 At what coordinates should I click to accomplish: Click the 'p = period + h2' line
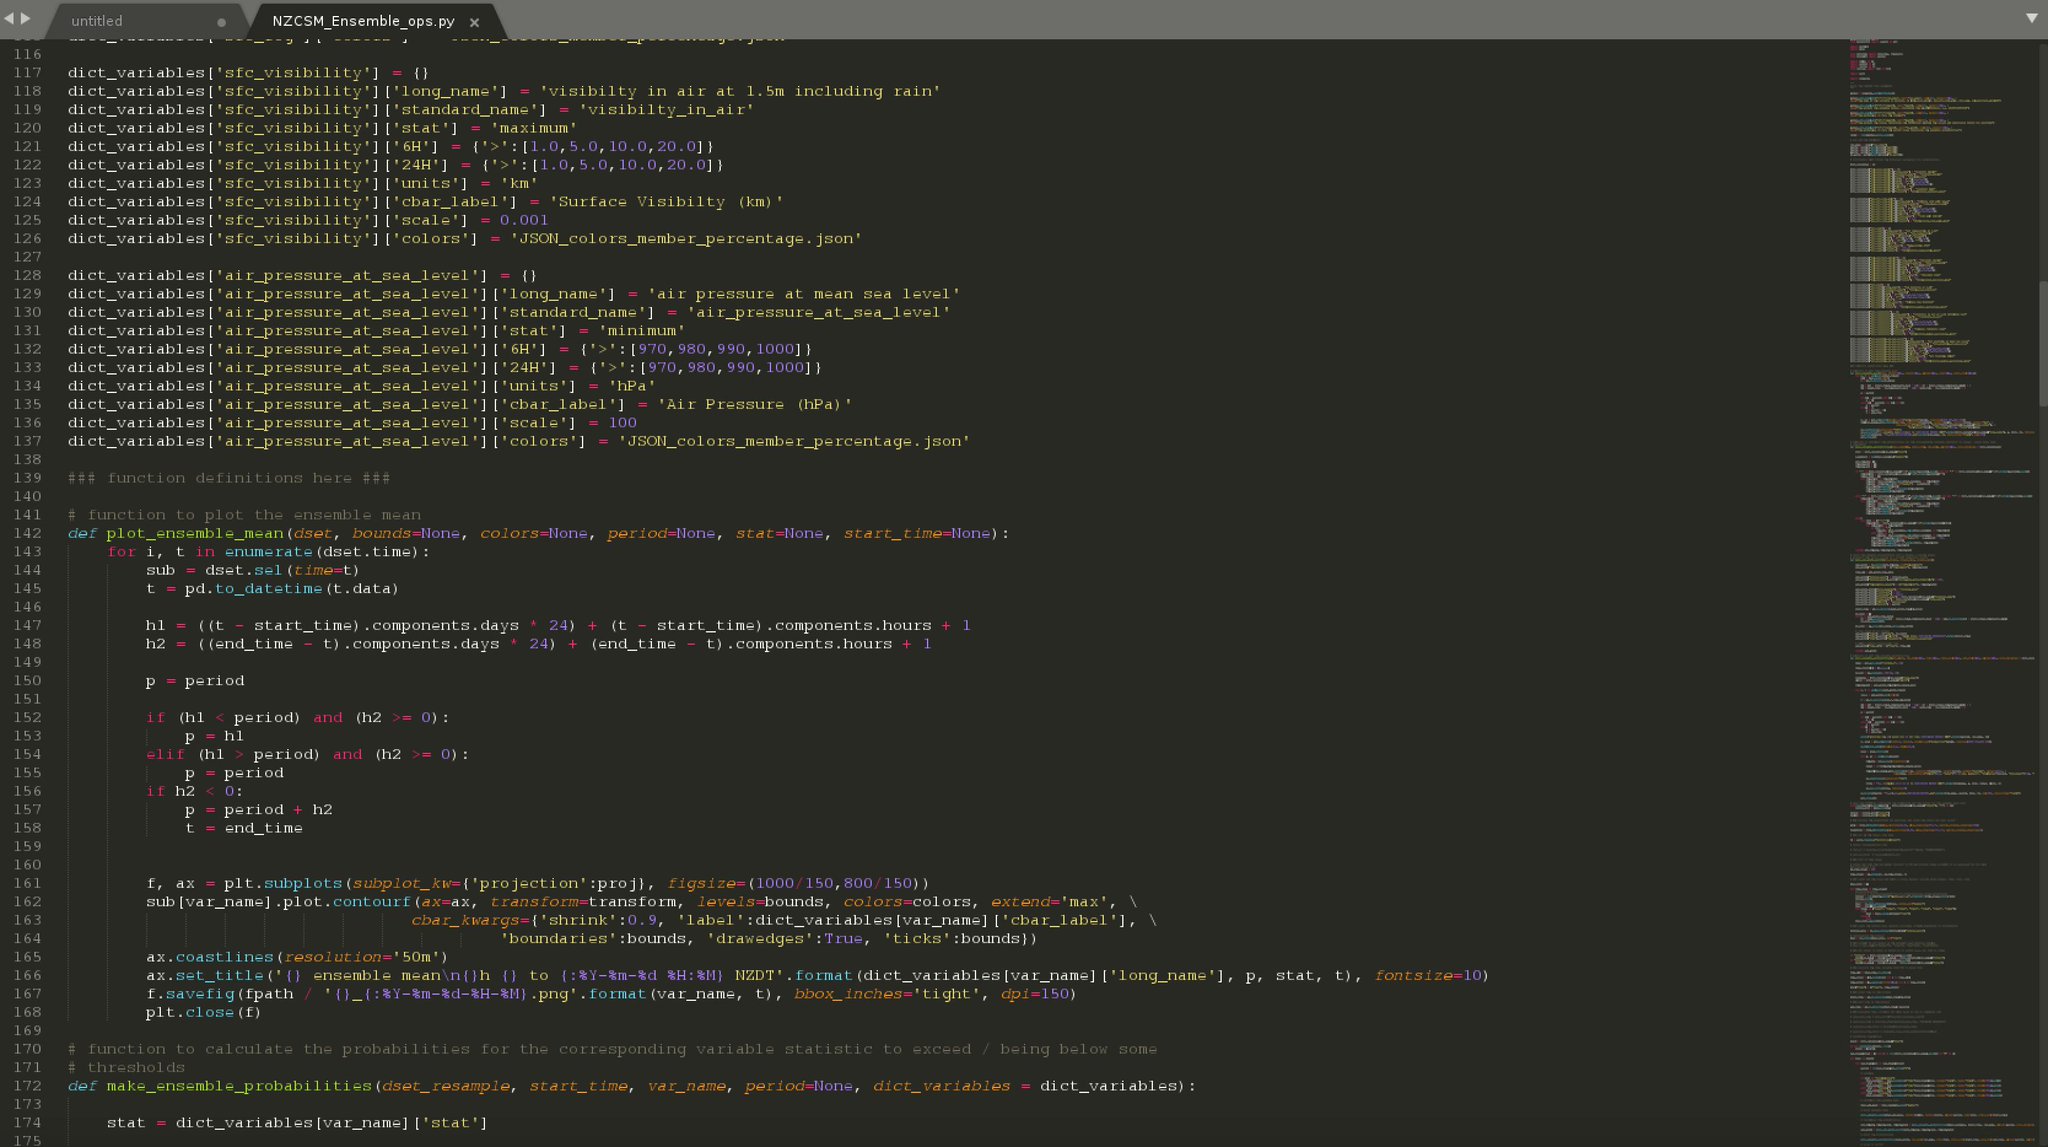click(x=258, y=810)
